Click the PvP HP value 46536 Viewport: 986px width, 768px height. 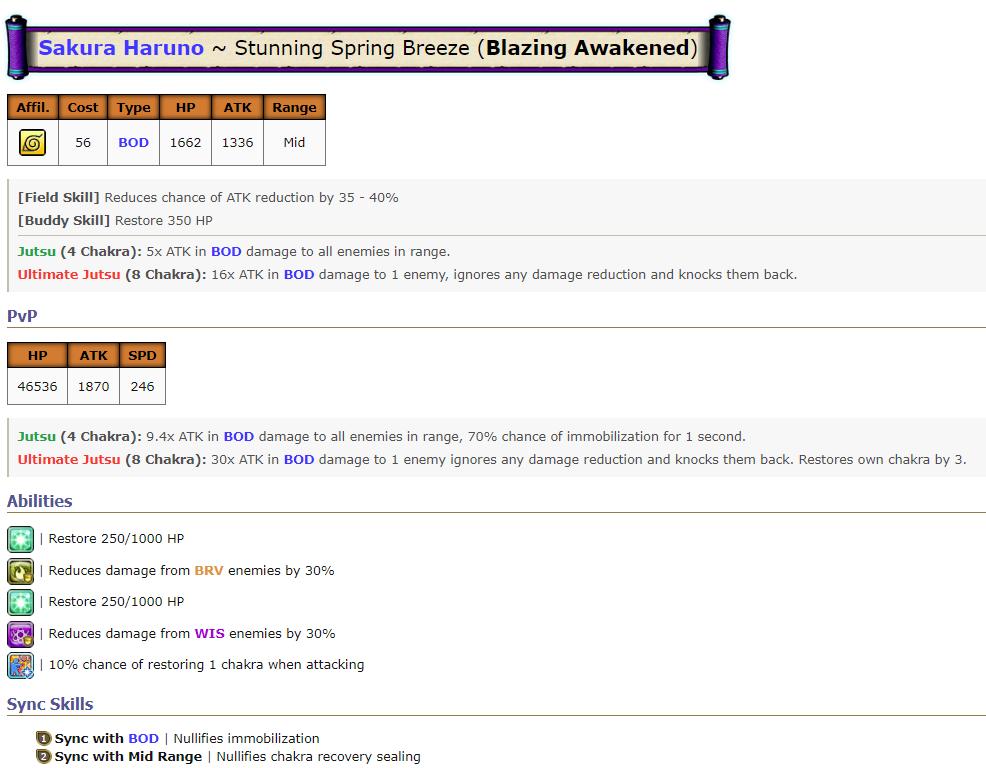(x=37, y=387)
